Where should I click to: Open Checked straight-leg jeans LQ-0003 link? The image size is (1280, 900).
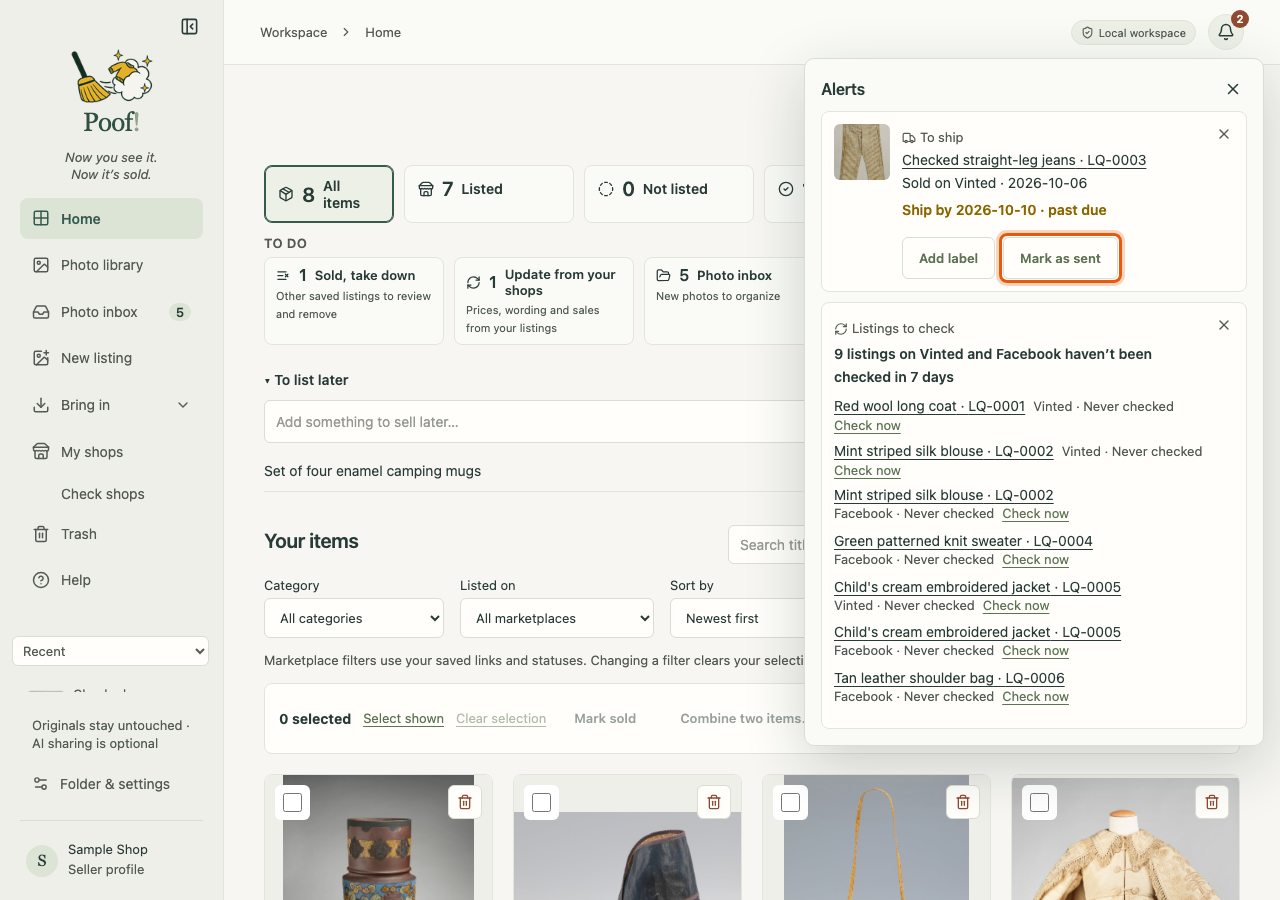tap(1024, 160)
